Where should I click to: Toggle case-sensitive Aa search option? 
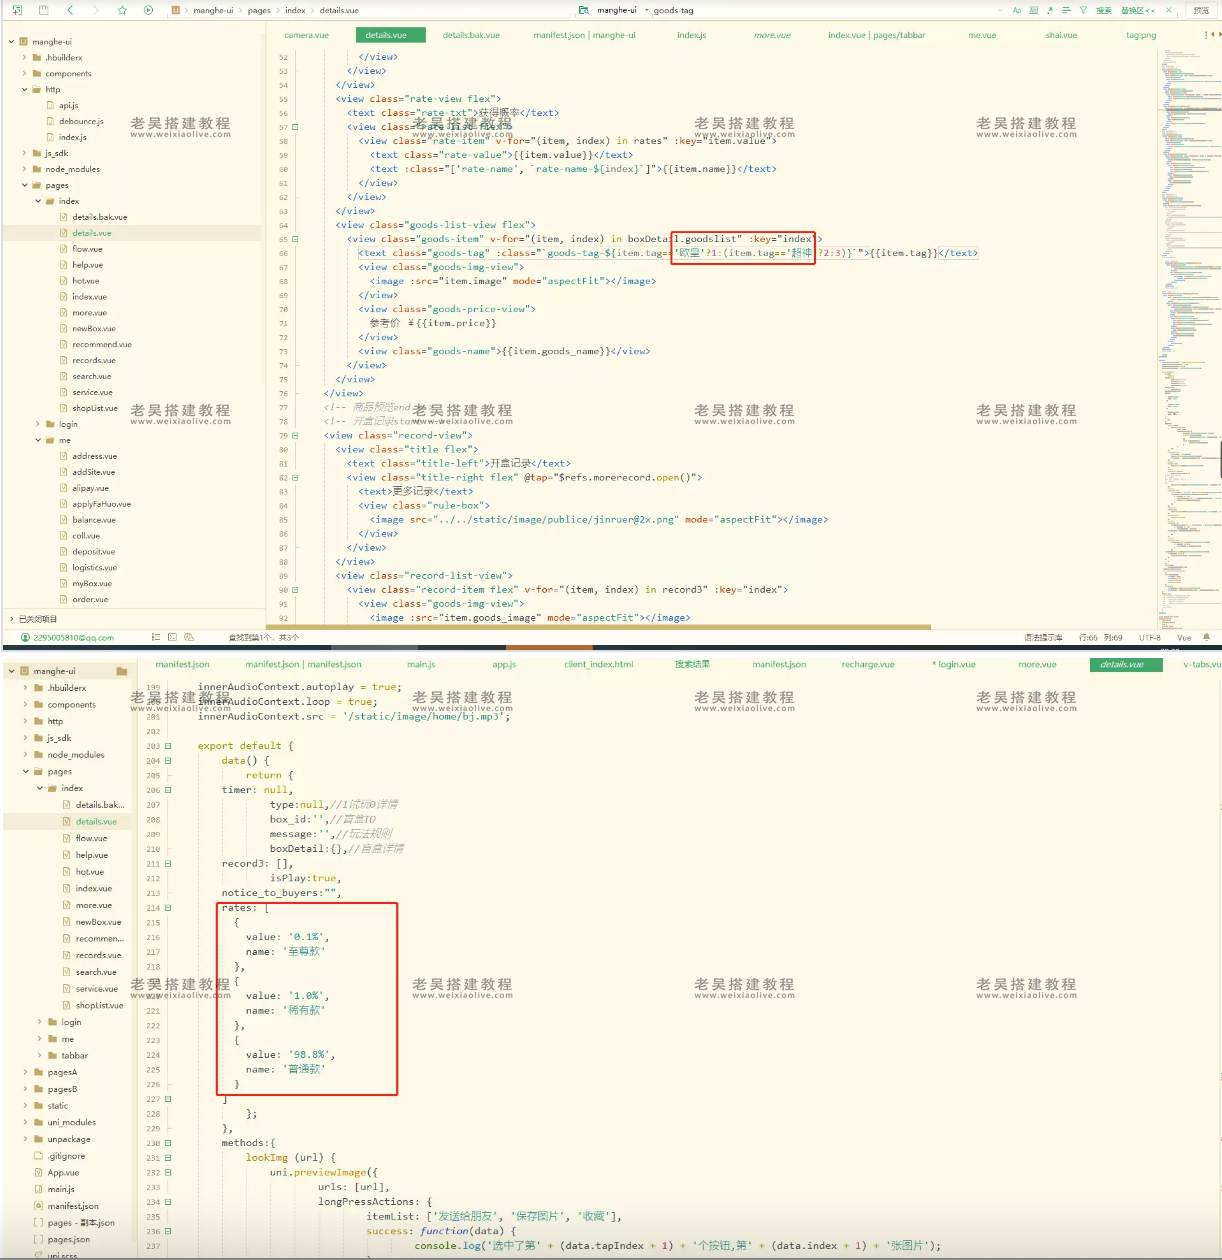1017,10
